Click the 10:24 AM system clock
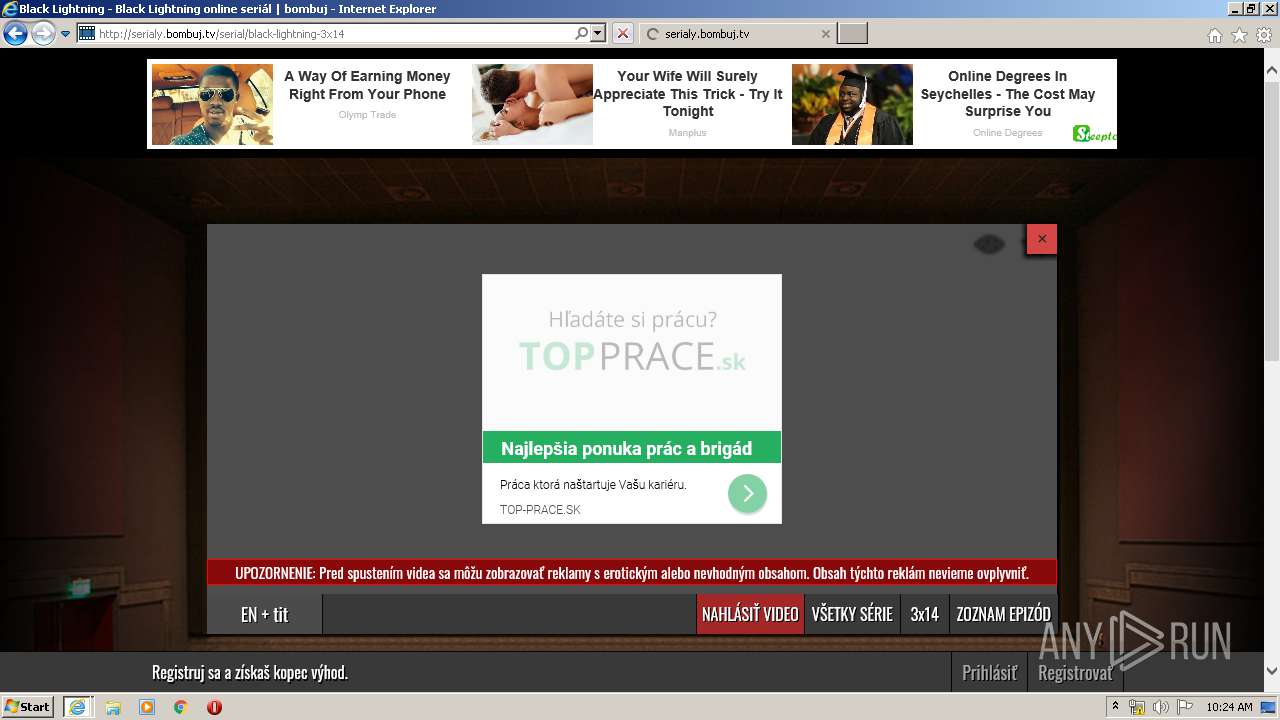Viewport: 1280px width, 720px height. [x=1229, y=707]
